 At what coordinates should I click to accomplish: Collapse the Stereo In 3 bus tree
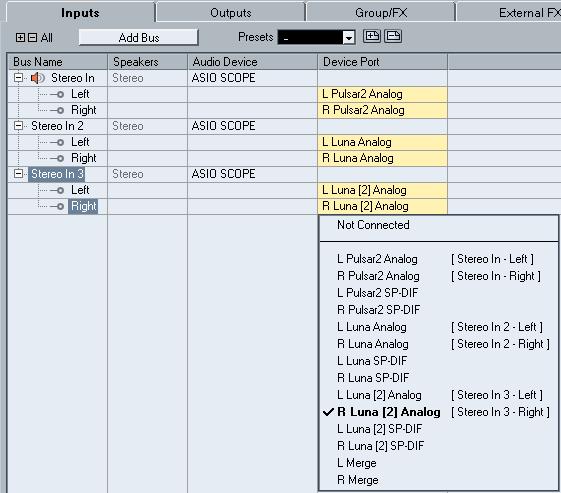pyautogui.click(x=18, y=174)
